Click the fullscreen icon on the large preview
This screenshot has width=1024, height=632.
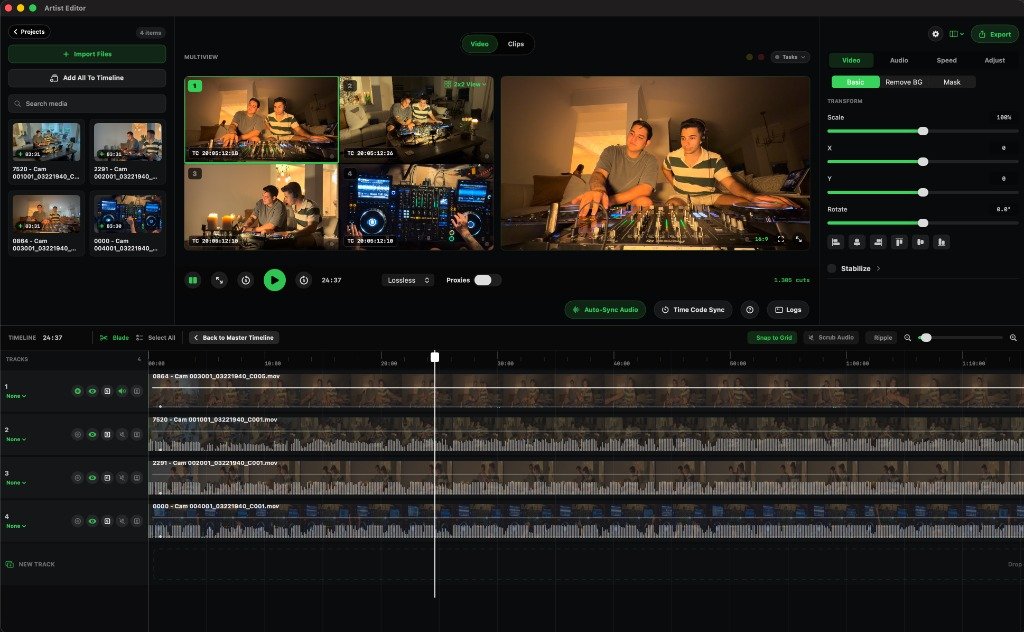coord(780,240)
